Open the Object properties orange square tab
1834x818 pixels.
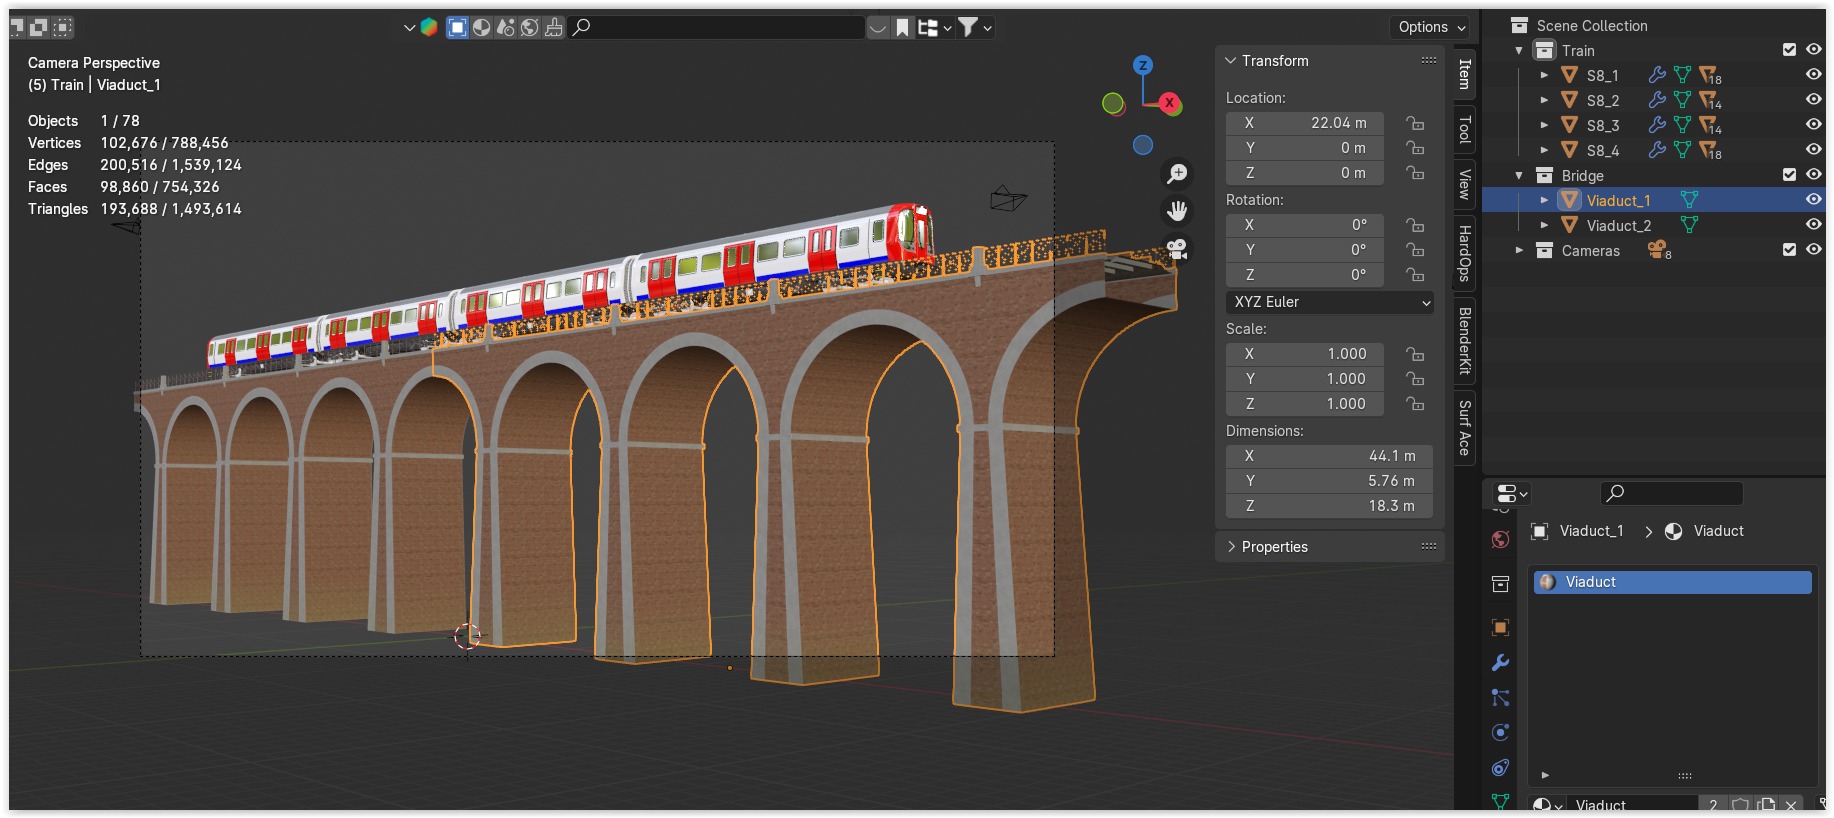(x=1500, y=628)
